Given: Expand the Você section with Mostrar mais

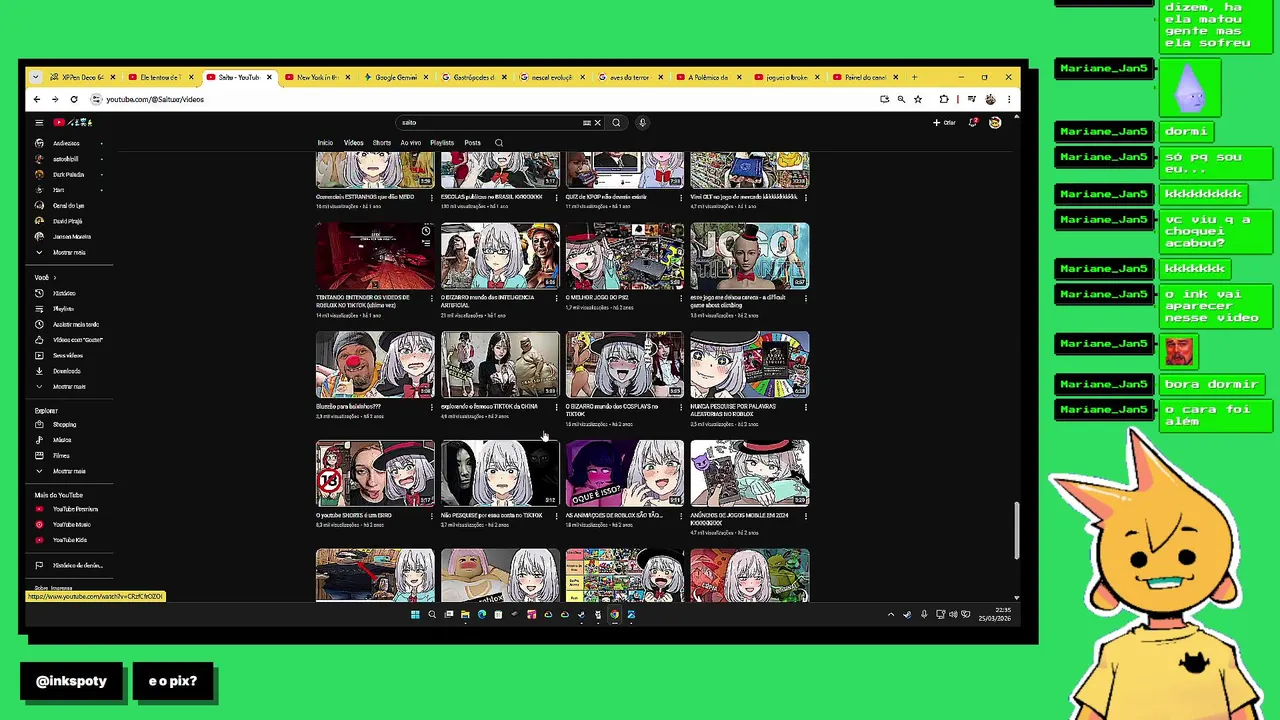Looking at the screenshot, I should (69, 387).
